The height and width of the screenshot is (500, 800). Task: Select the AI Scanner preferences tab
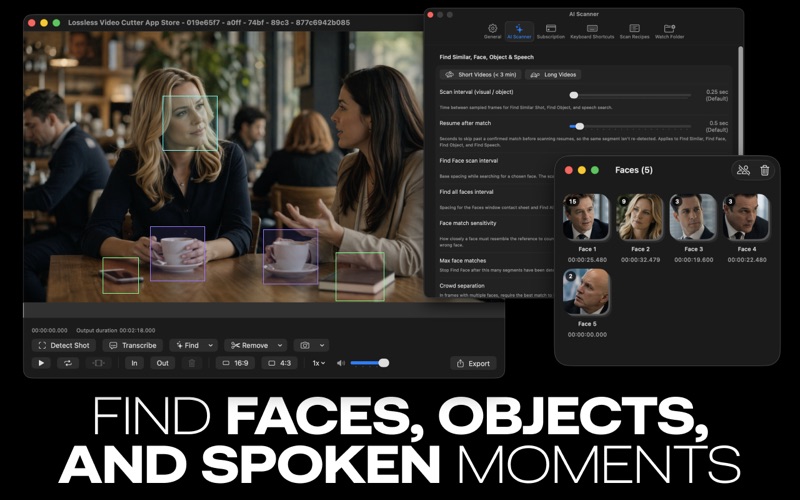pyautogui.click(x=519, y=31)
